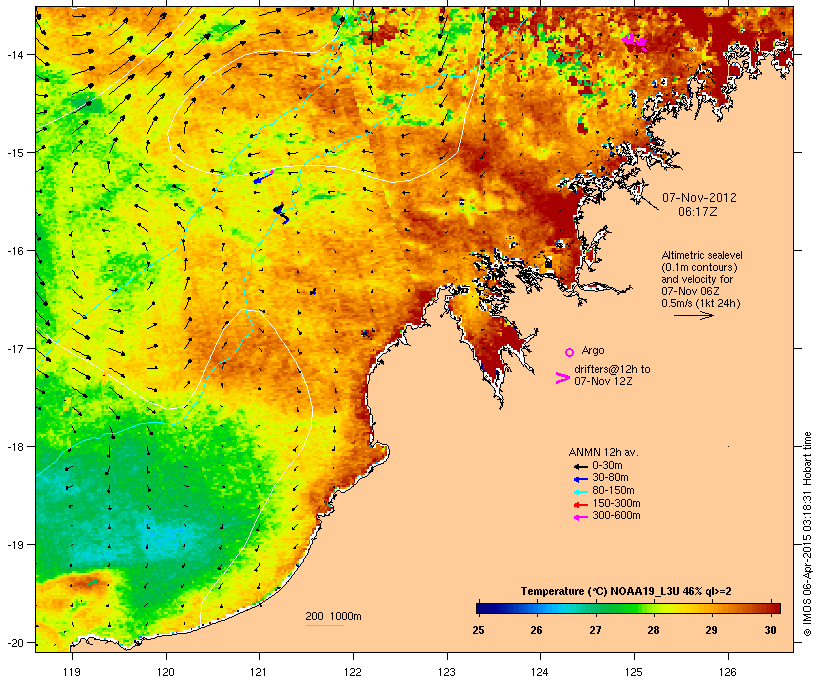Screen dimensions: 820x680
Task: Click the blue 30-80m legend arrow
Action: pyautogui.click(x=581, y=479)
